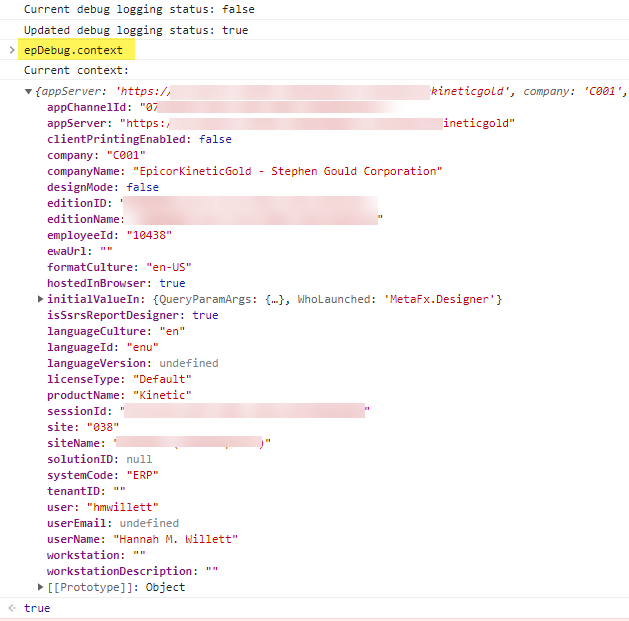Expand the initialValueIn property

coord(40,299)
